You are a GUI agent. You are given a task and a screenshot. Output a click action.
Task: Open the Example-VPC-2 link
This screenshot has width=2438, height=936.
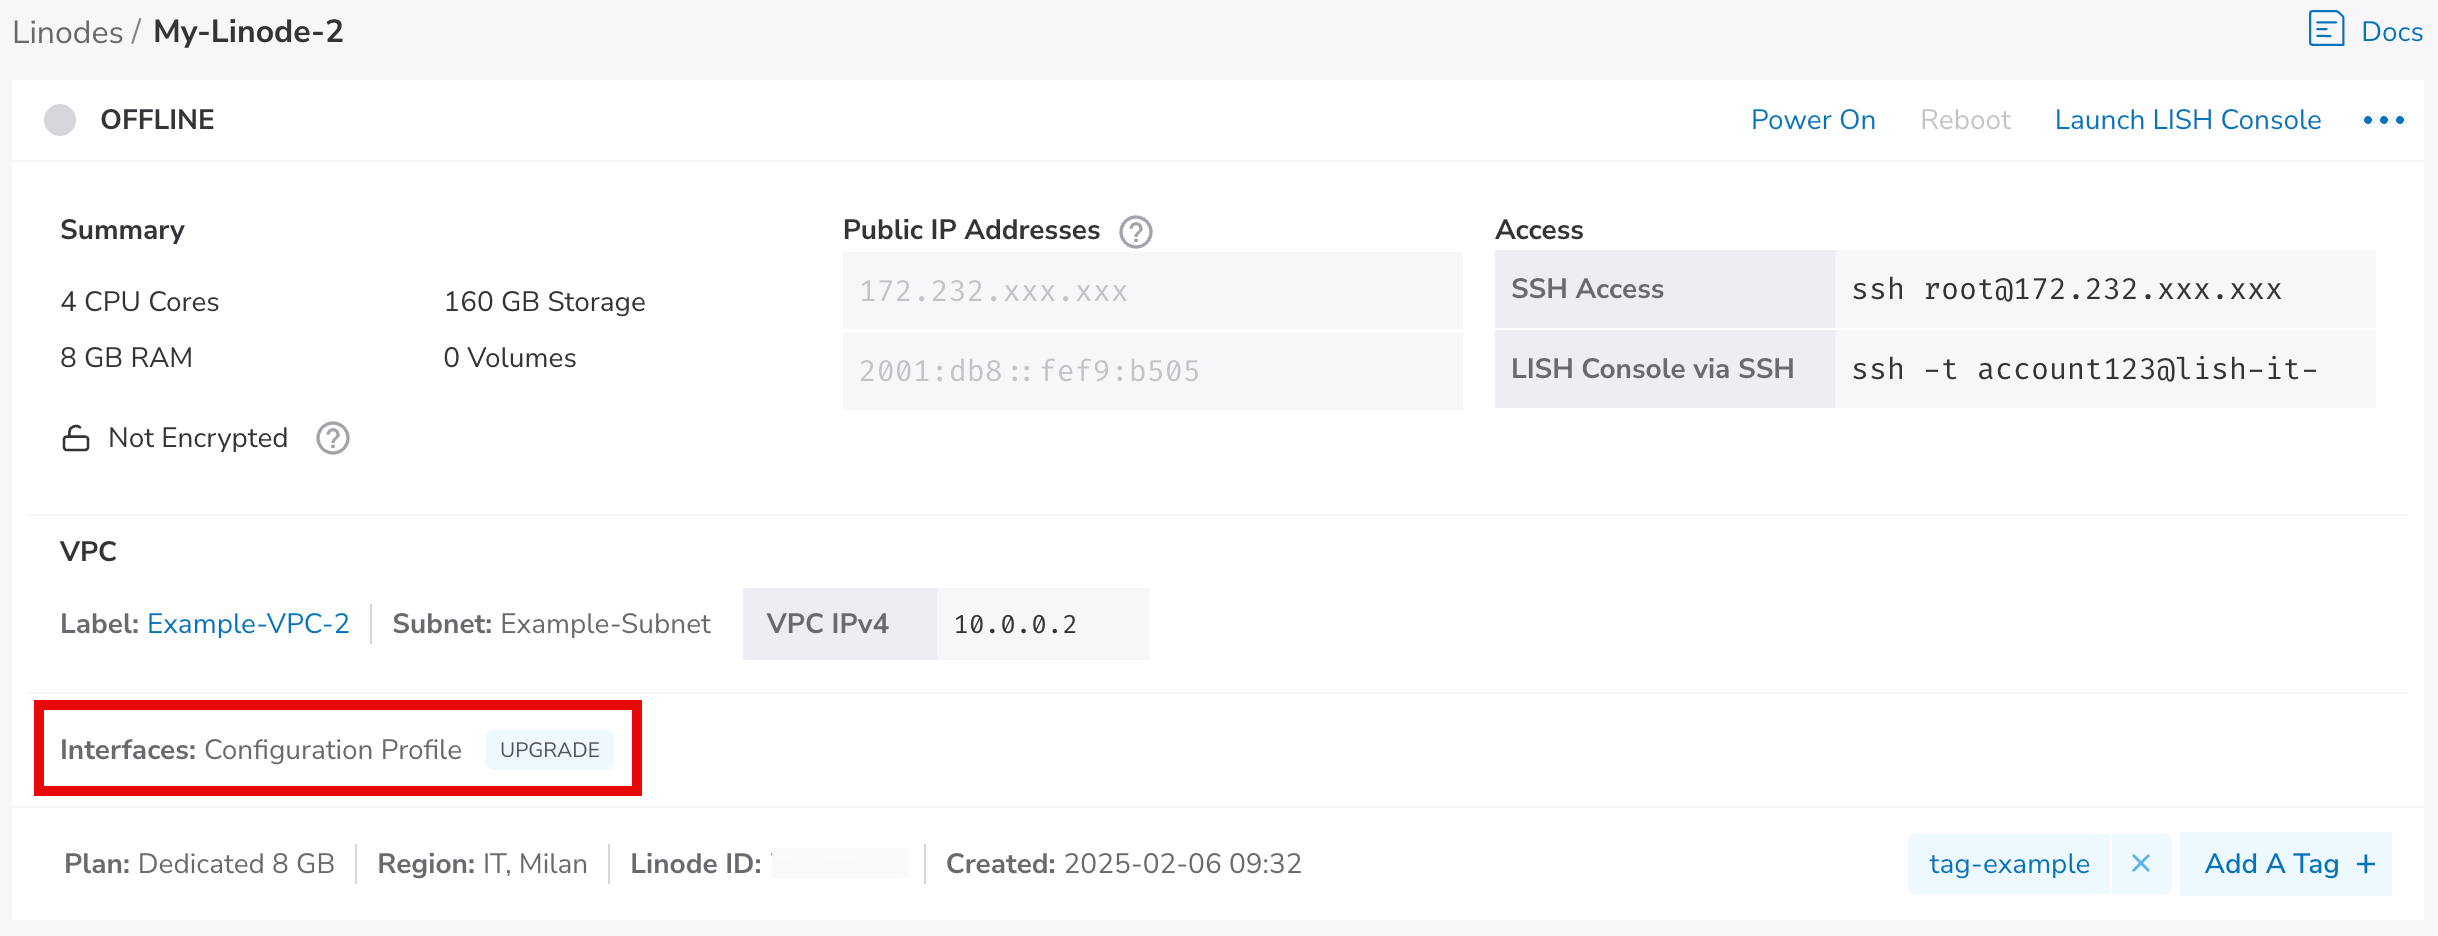(x=248, y=624)
